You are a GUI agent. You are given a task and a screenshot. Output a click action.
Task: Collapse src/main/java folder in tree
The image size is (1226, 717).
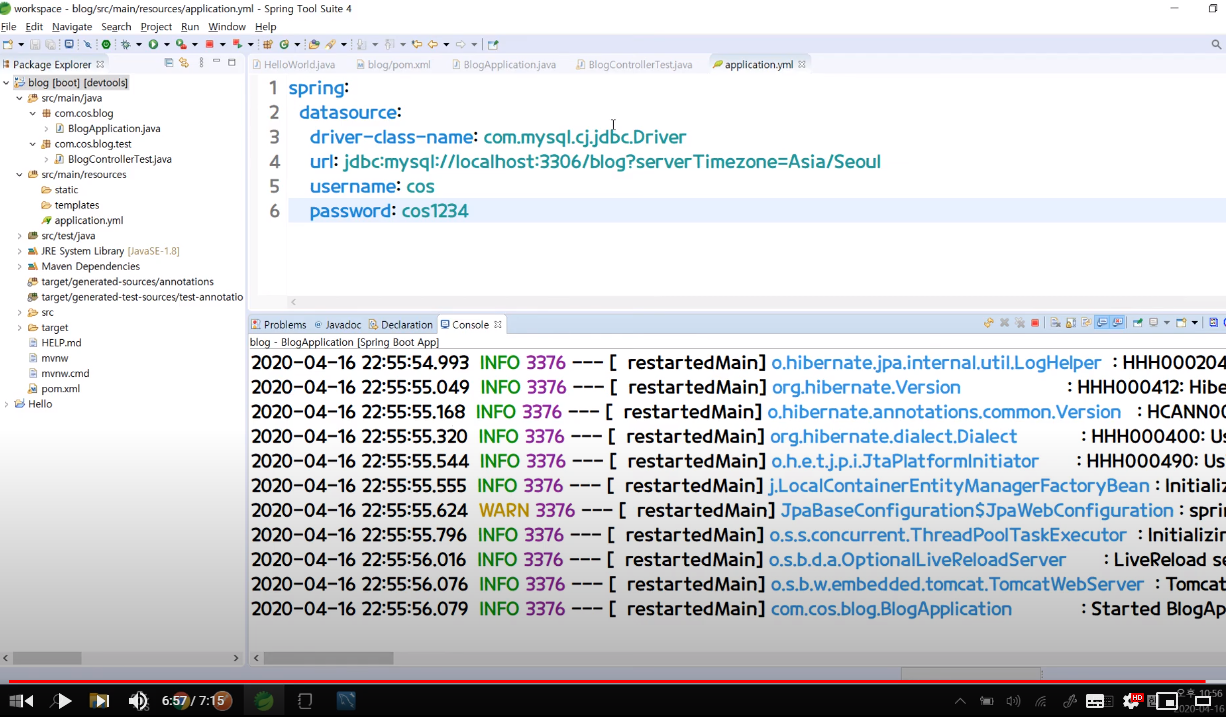click(19, 98)
